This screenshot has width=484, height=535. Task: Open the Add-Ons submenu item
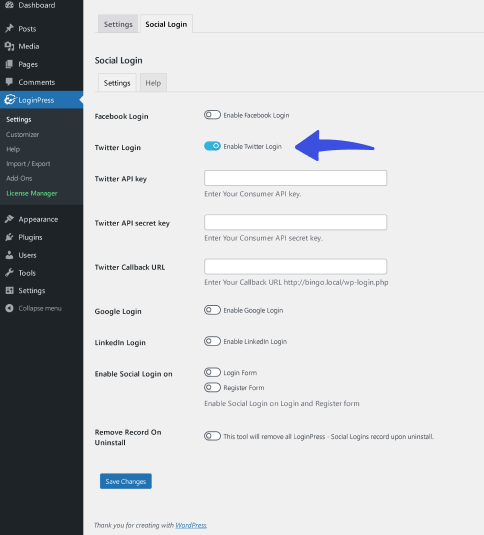coord(19,178)
